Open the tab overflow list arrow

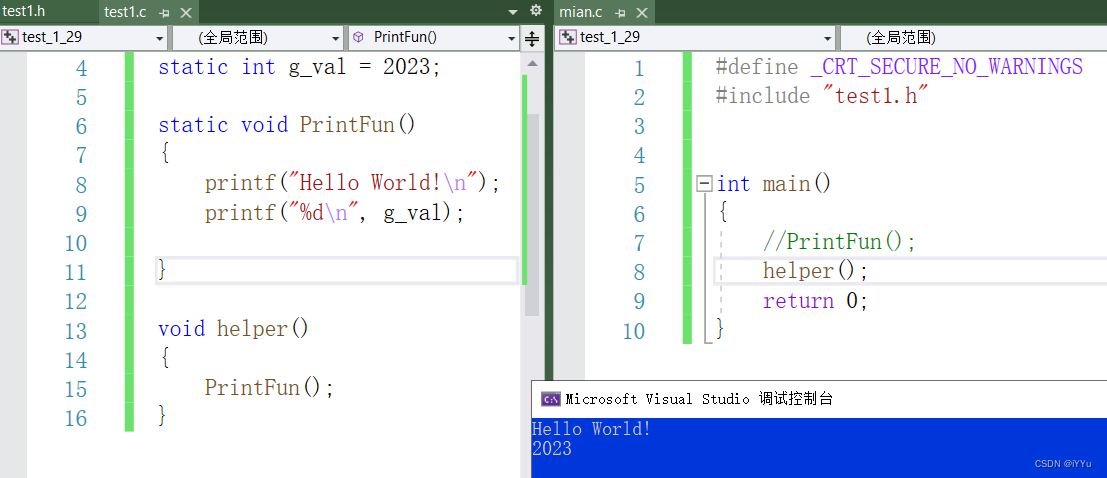click(513, 12)
